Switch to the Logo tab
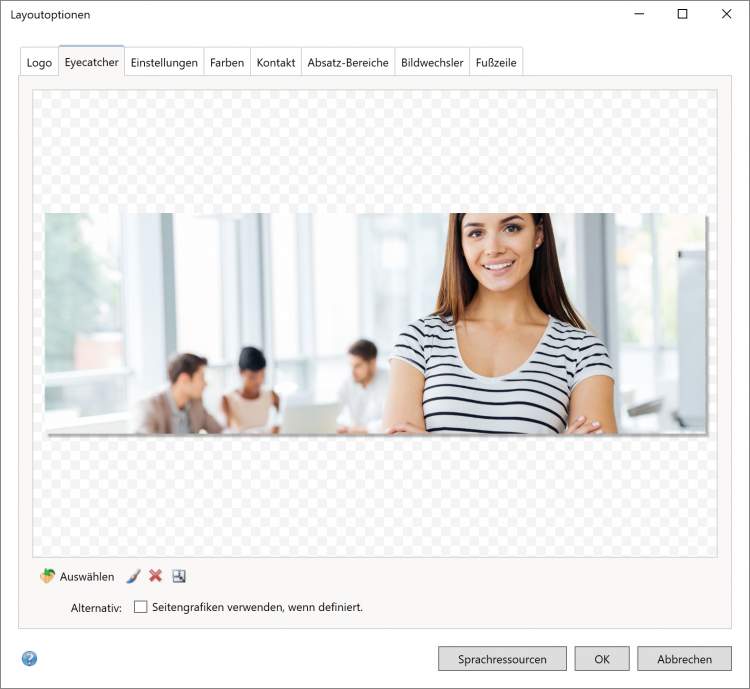Image resolution: width=750 pixels, height=689 pixels. point(39,62)
